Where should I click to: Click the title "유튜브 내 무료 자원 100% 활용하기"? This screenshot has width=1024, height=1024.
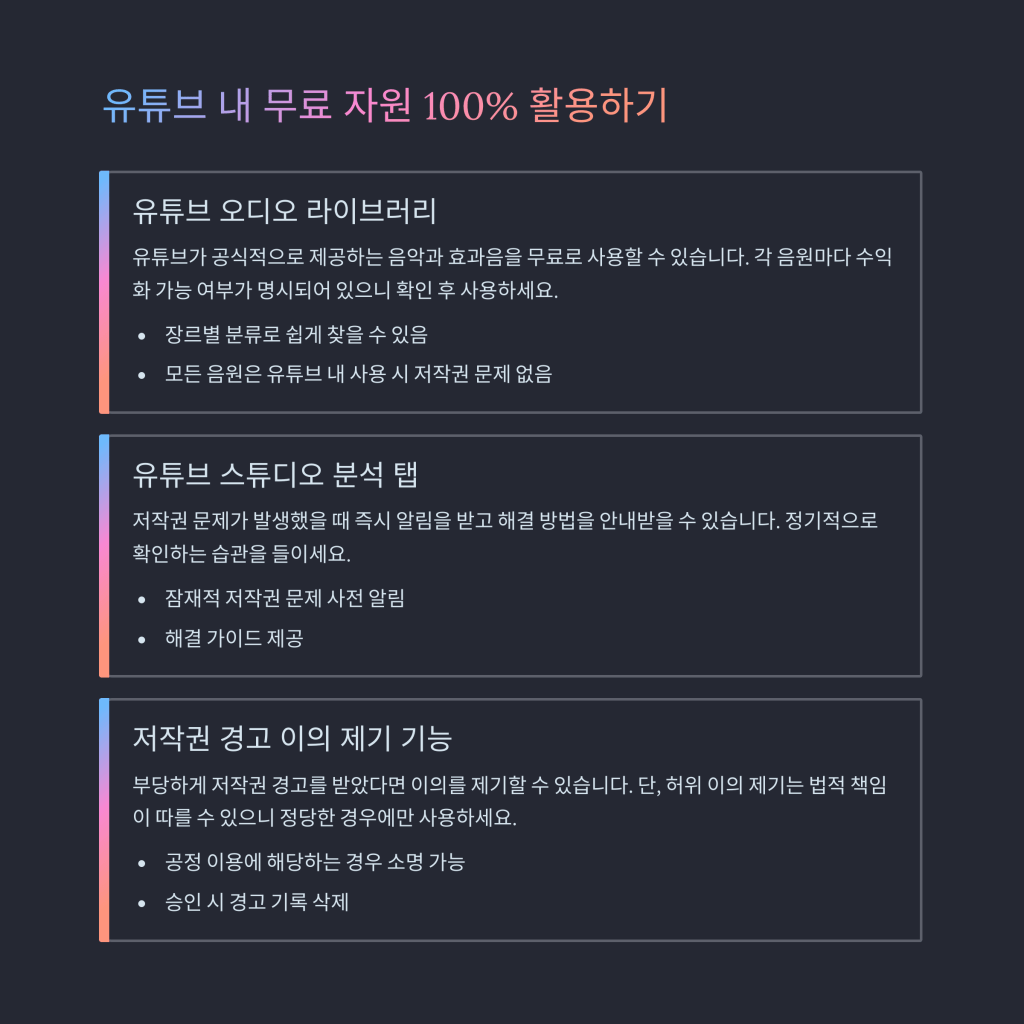coord(385,106)
